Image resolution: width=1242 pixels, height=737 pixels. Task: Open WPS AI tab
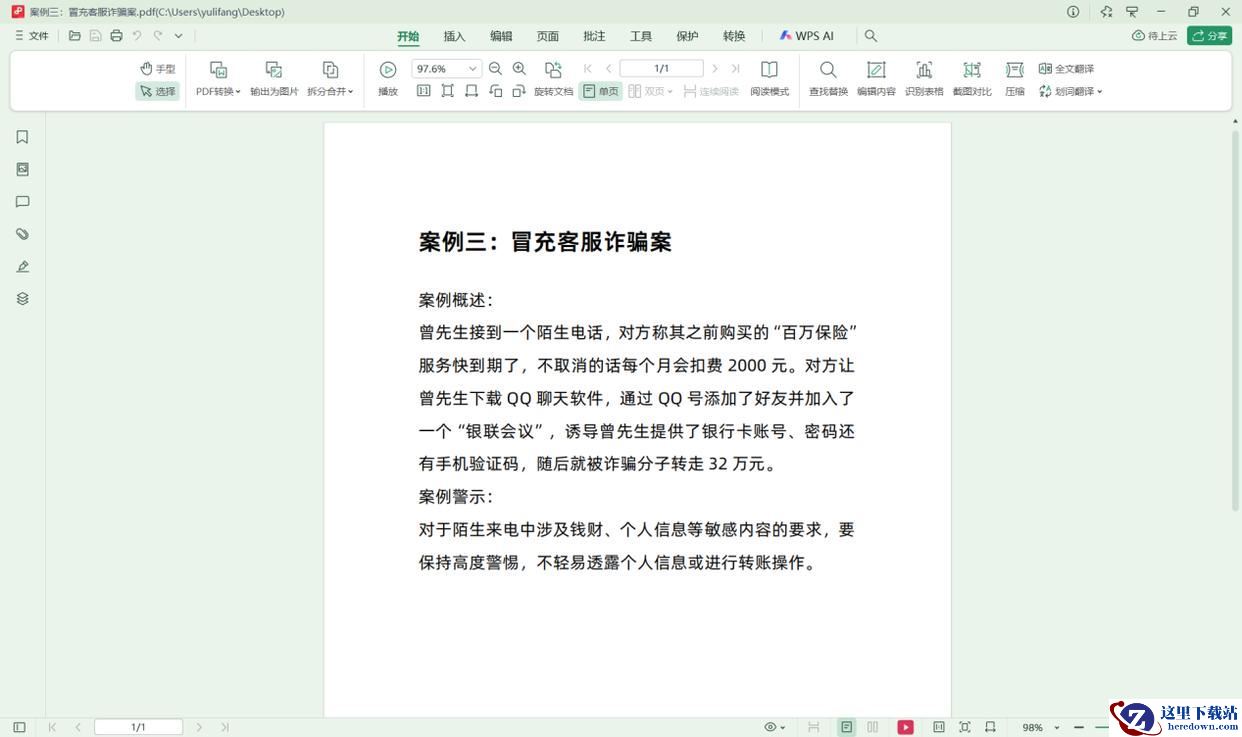coord(806,36)
